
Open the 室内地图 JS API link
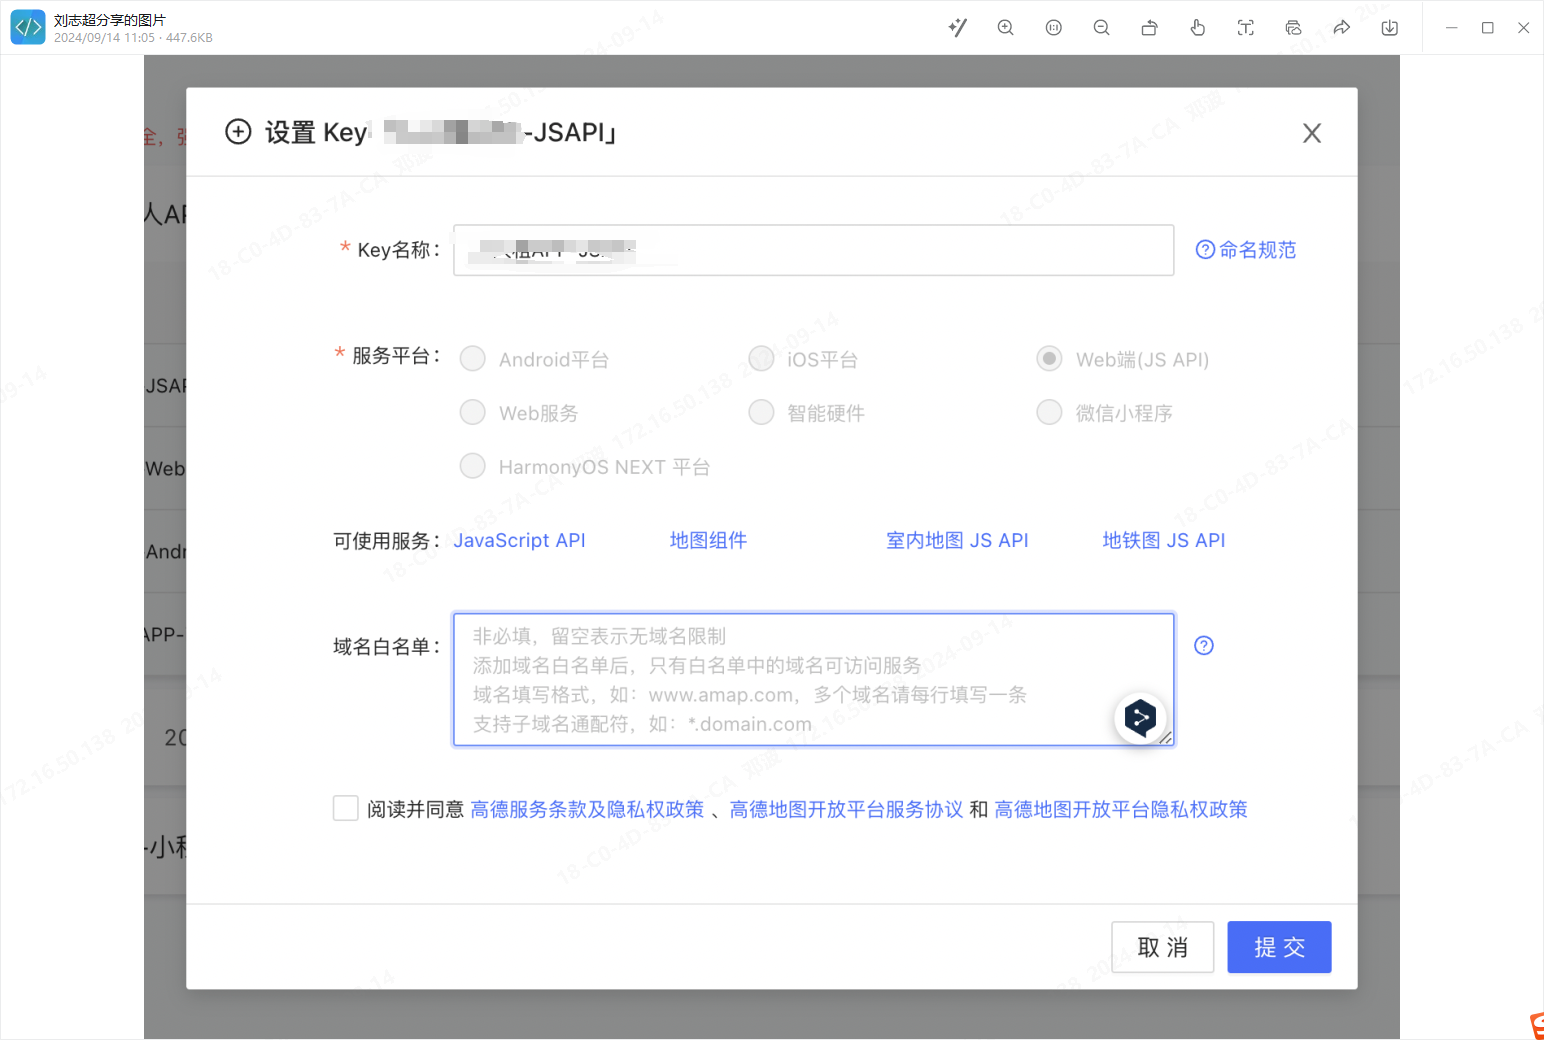coord(957,540)
